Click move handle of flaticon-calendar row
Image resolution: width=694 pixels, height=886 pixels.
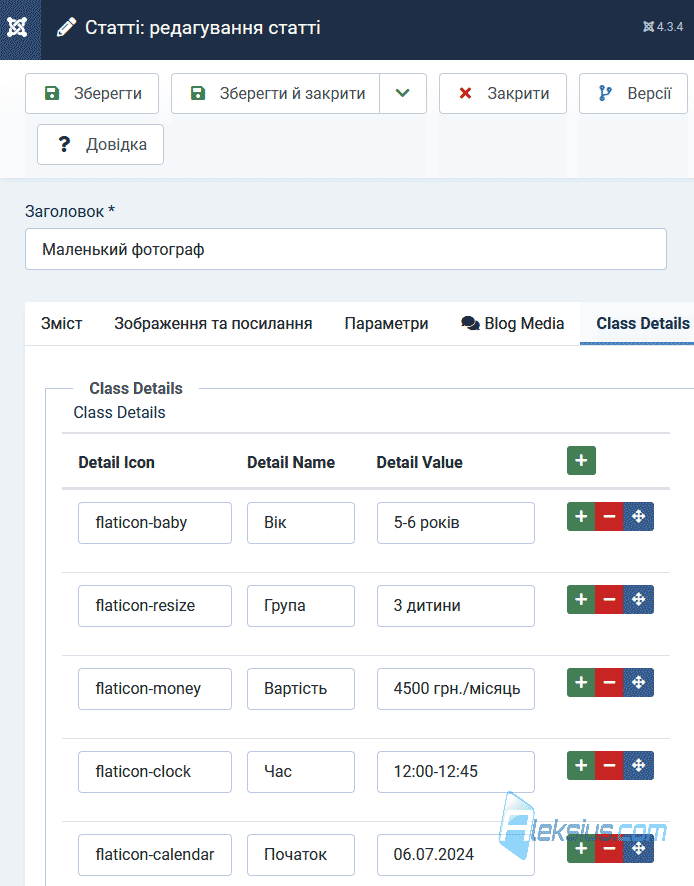click(x=639, y=849)
